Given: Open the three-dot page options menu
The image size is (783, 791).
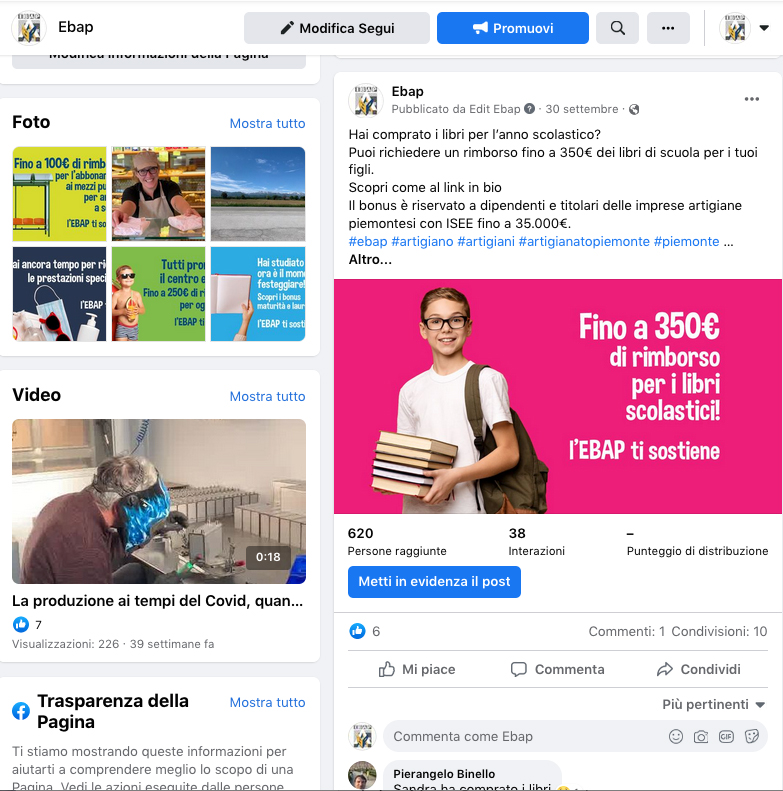Looking at the screenshot, I should coord(668,28).
